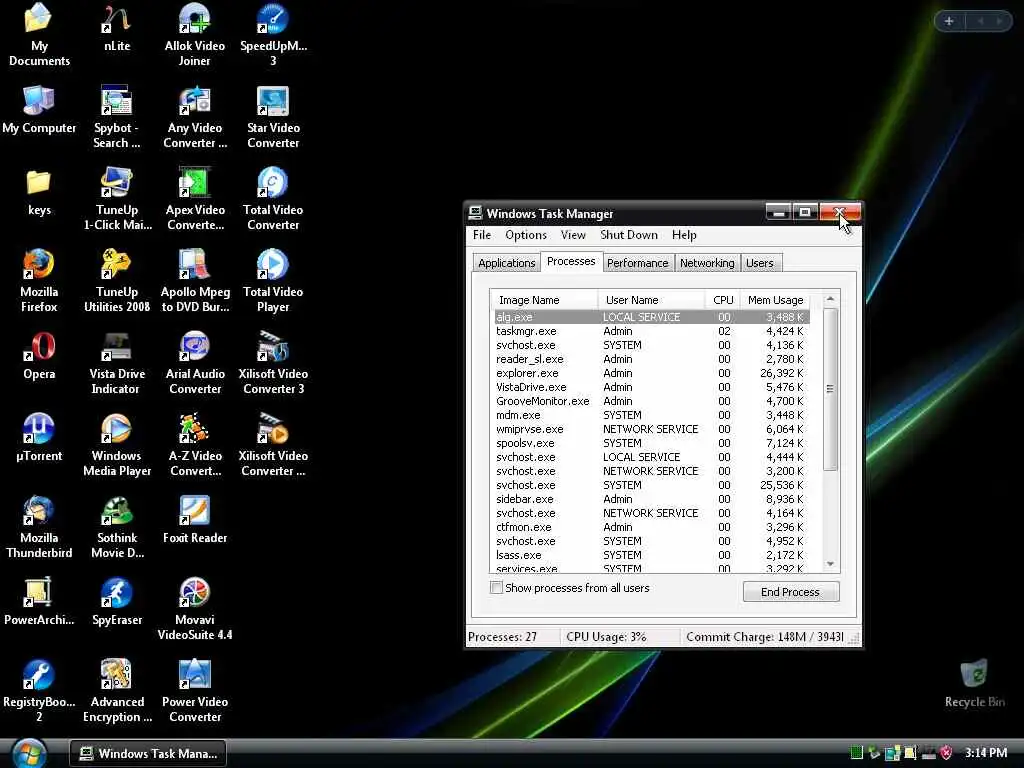Viewport: 1024px width, 768px height.
Task: Open the View menu
Action: pyautogui.click(x=573, y=235)
